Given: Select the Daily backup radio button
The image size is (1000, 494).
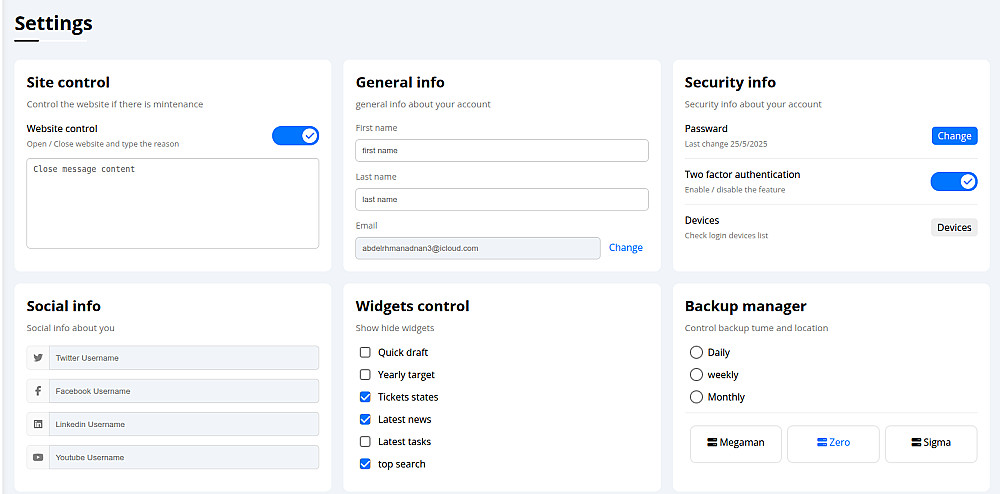Looking at the screenshot, I should click(696, 352).
